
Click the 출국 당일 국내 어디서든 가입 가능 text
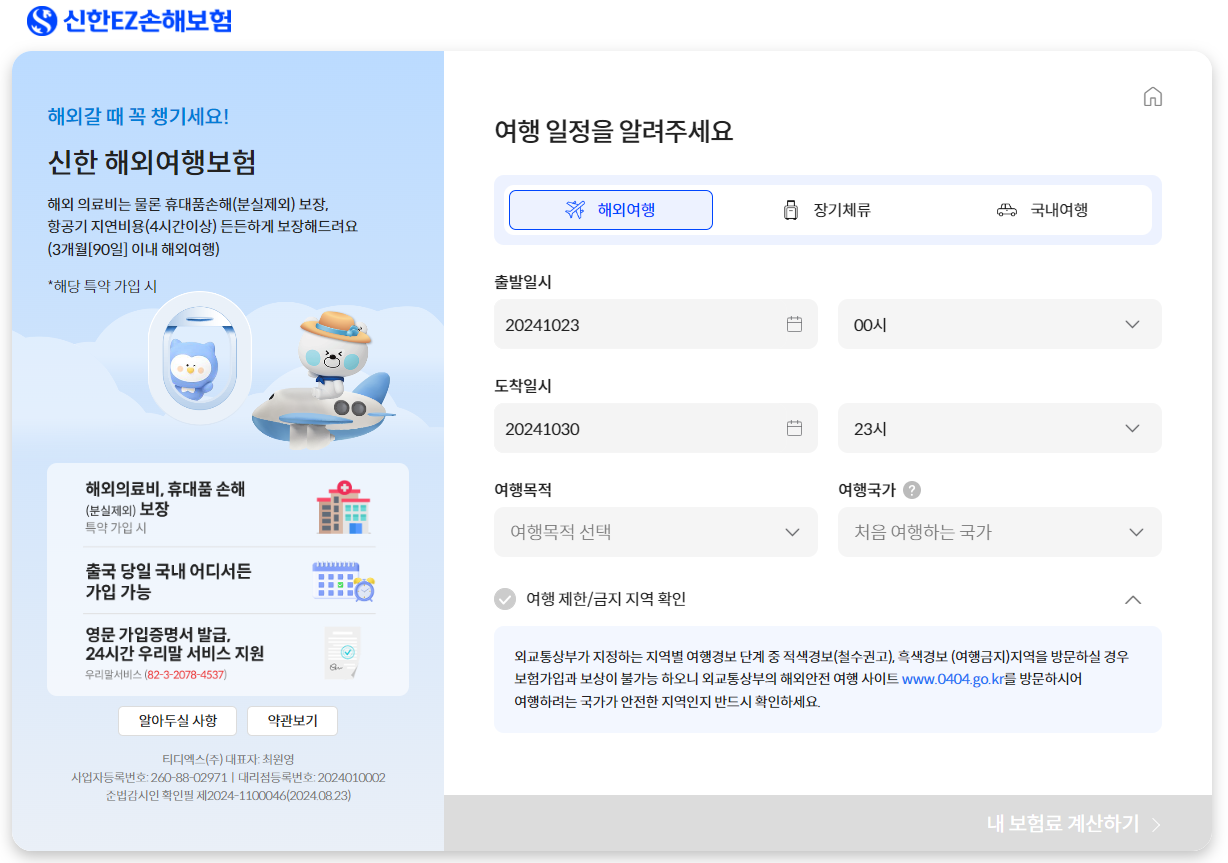[168, 581]
